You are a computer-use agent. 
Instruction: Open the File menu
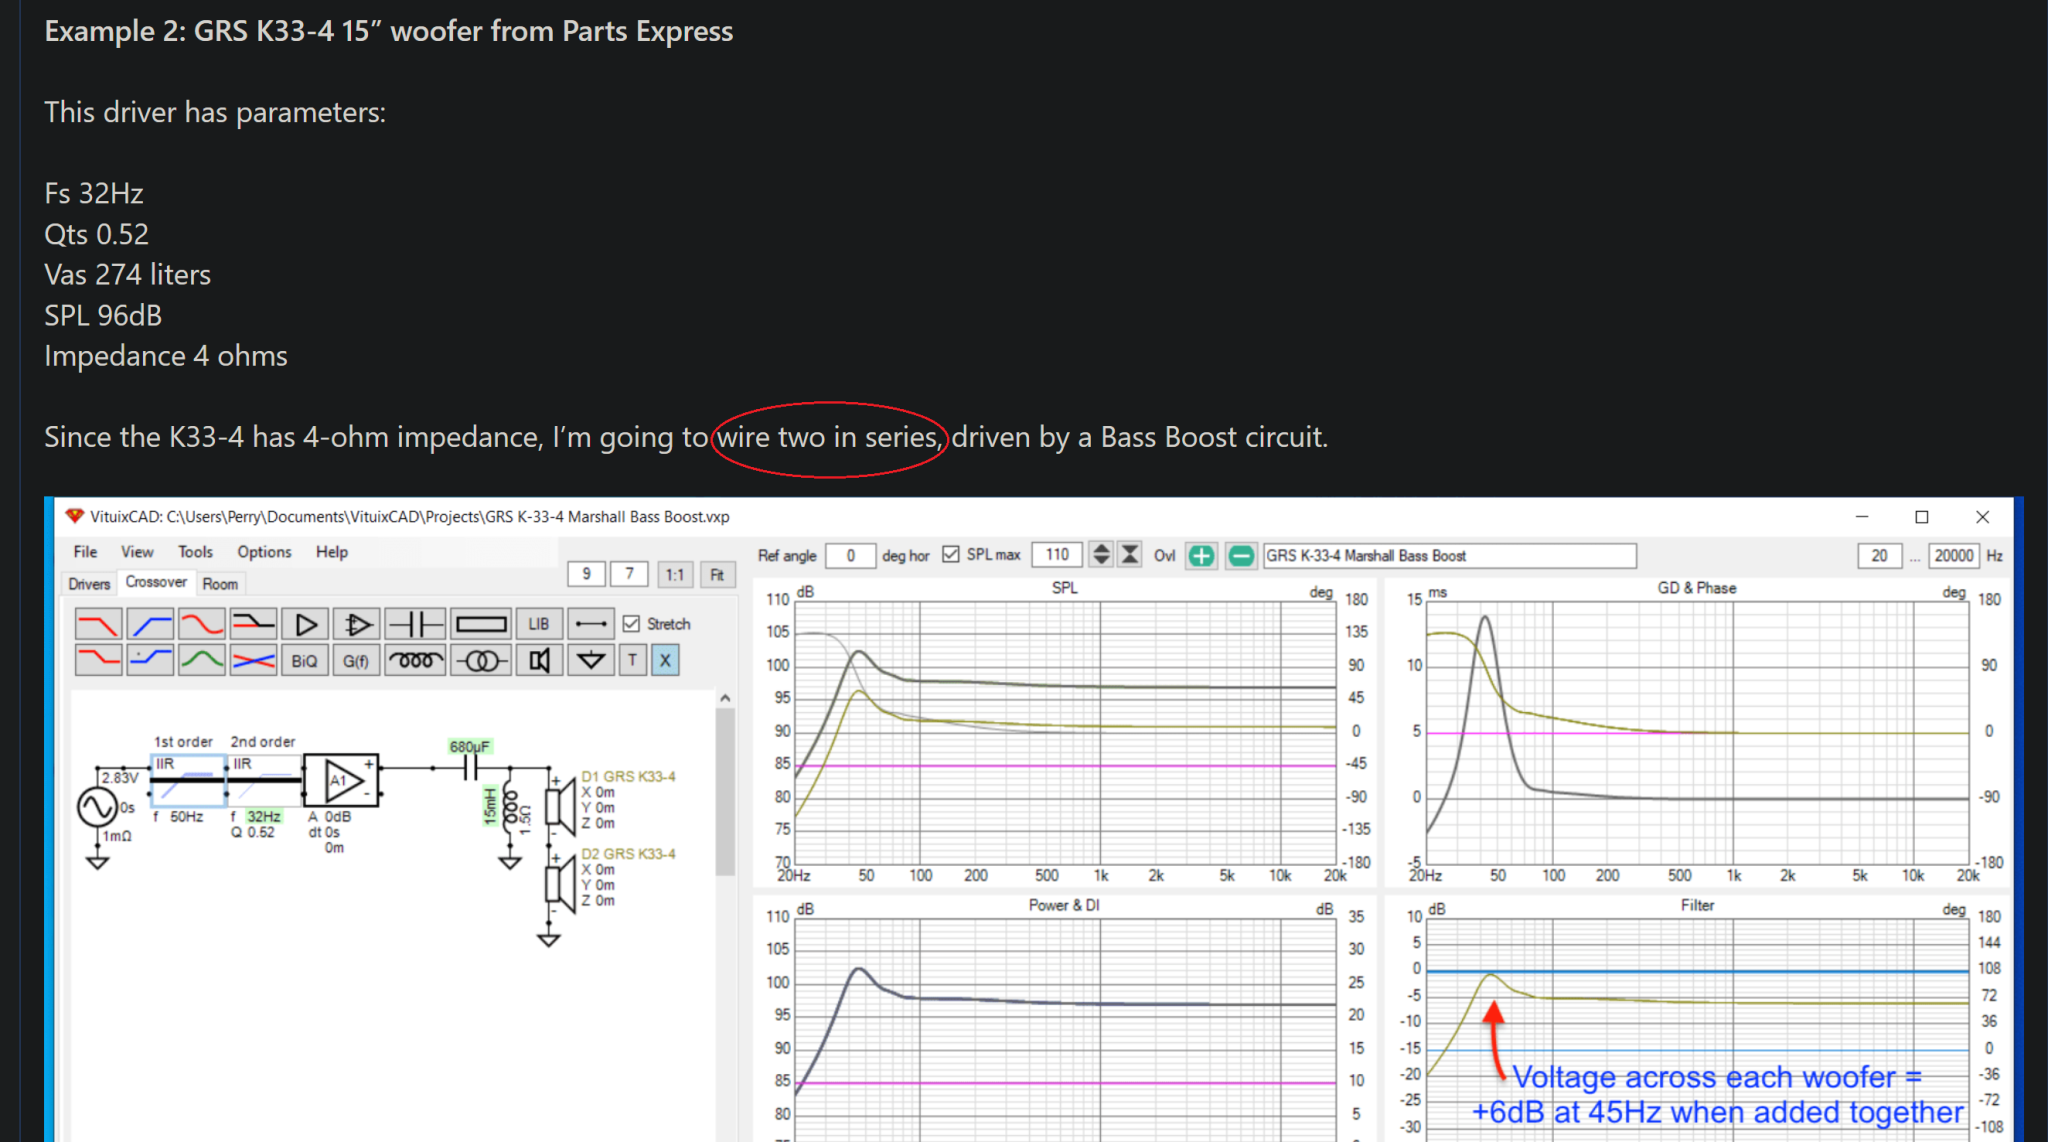86,552
